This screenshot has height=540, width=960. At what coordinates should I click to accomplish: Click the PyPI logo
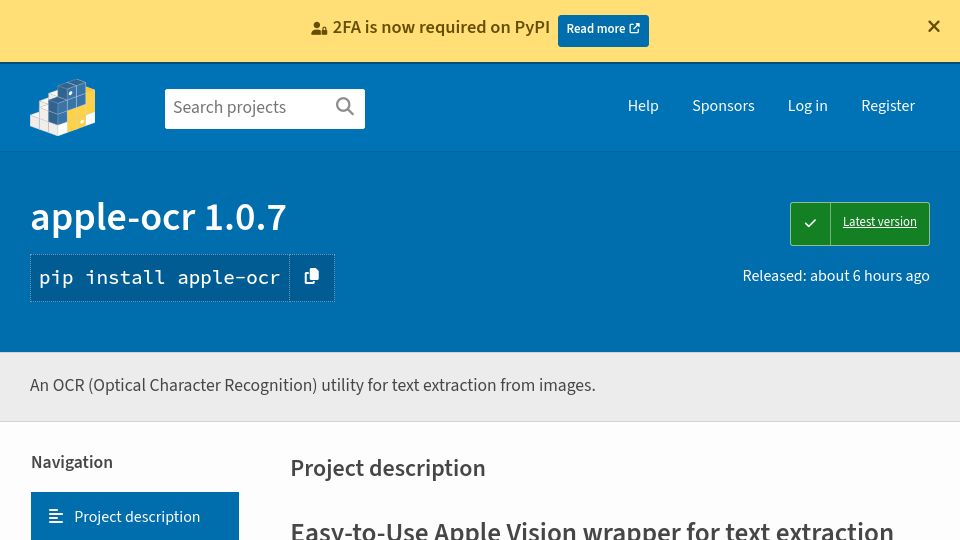[62, 107]
